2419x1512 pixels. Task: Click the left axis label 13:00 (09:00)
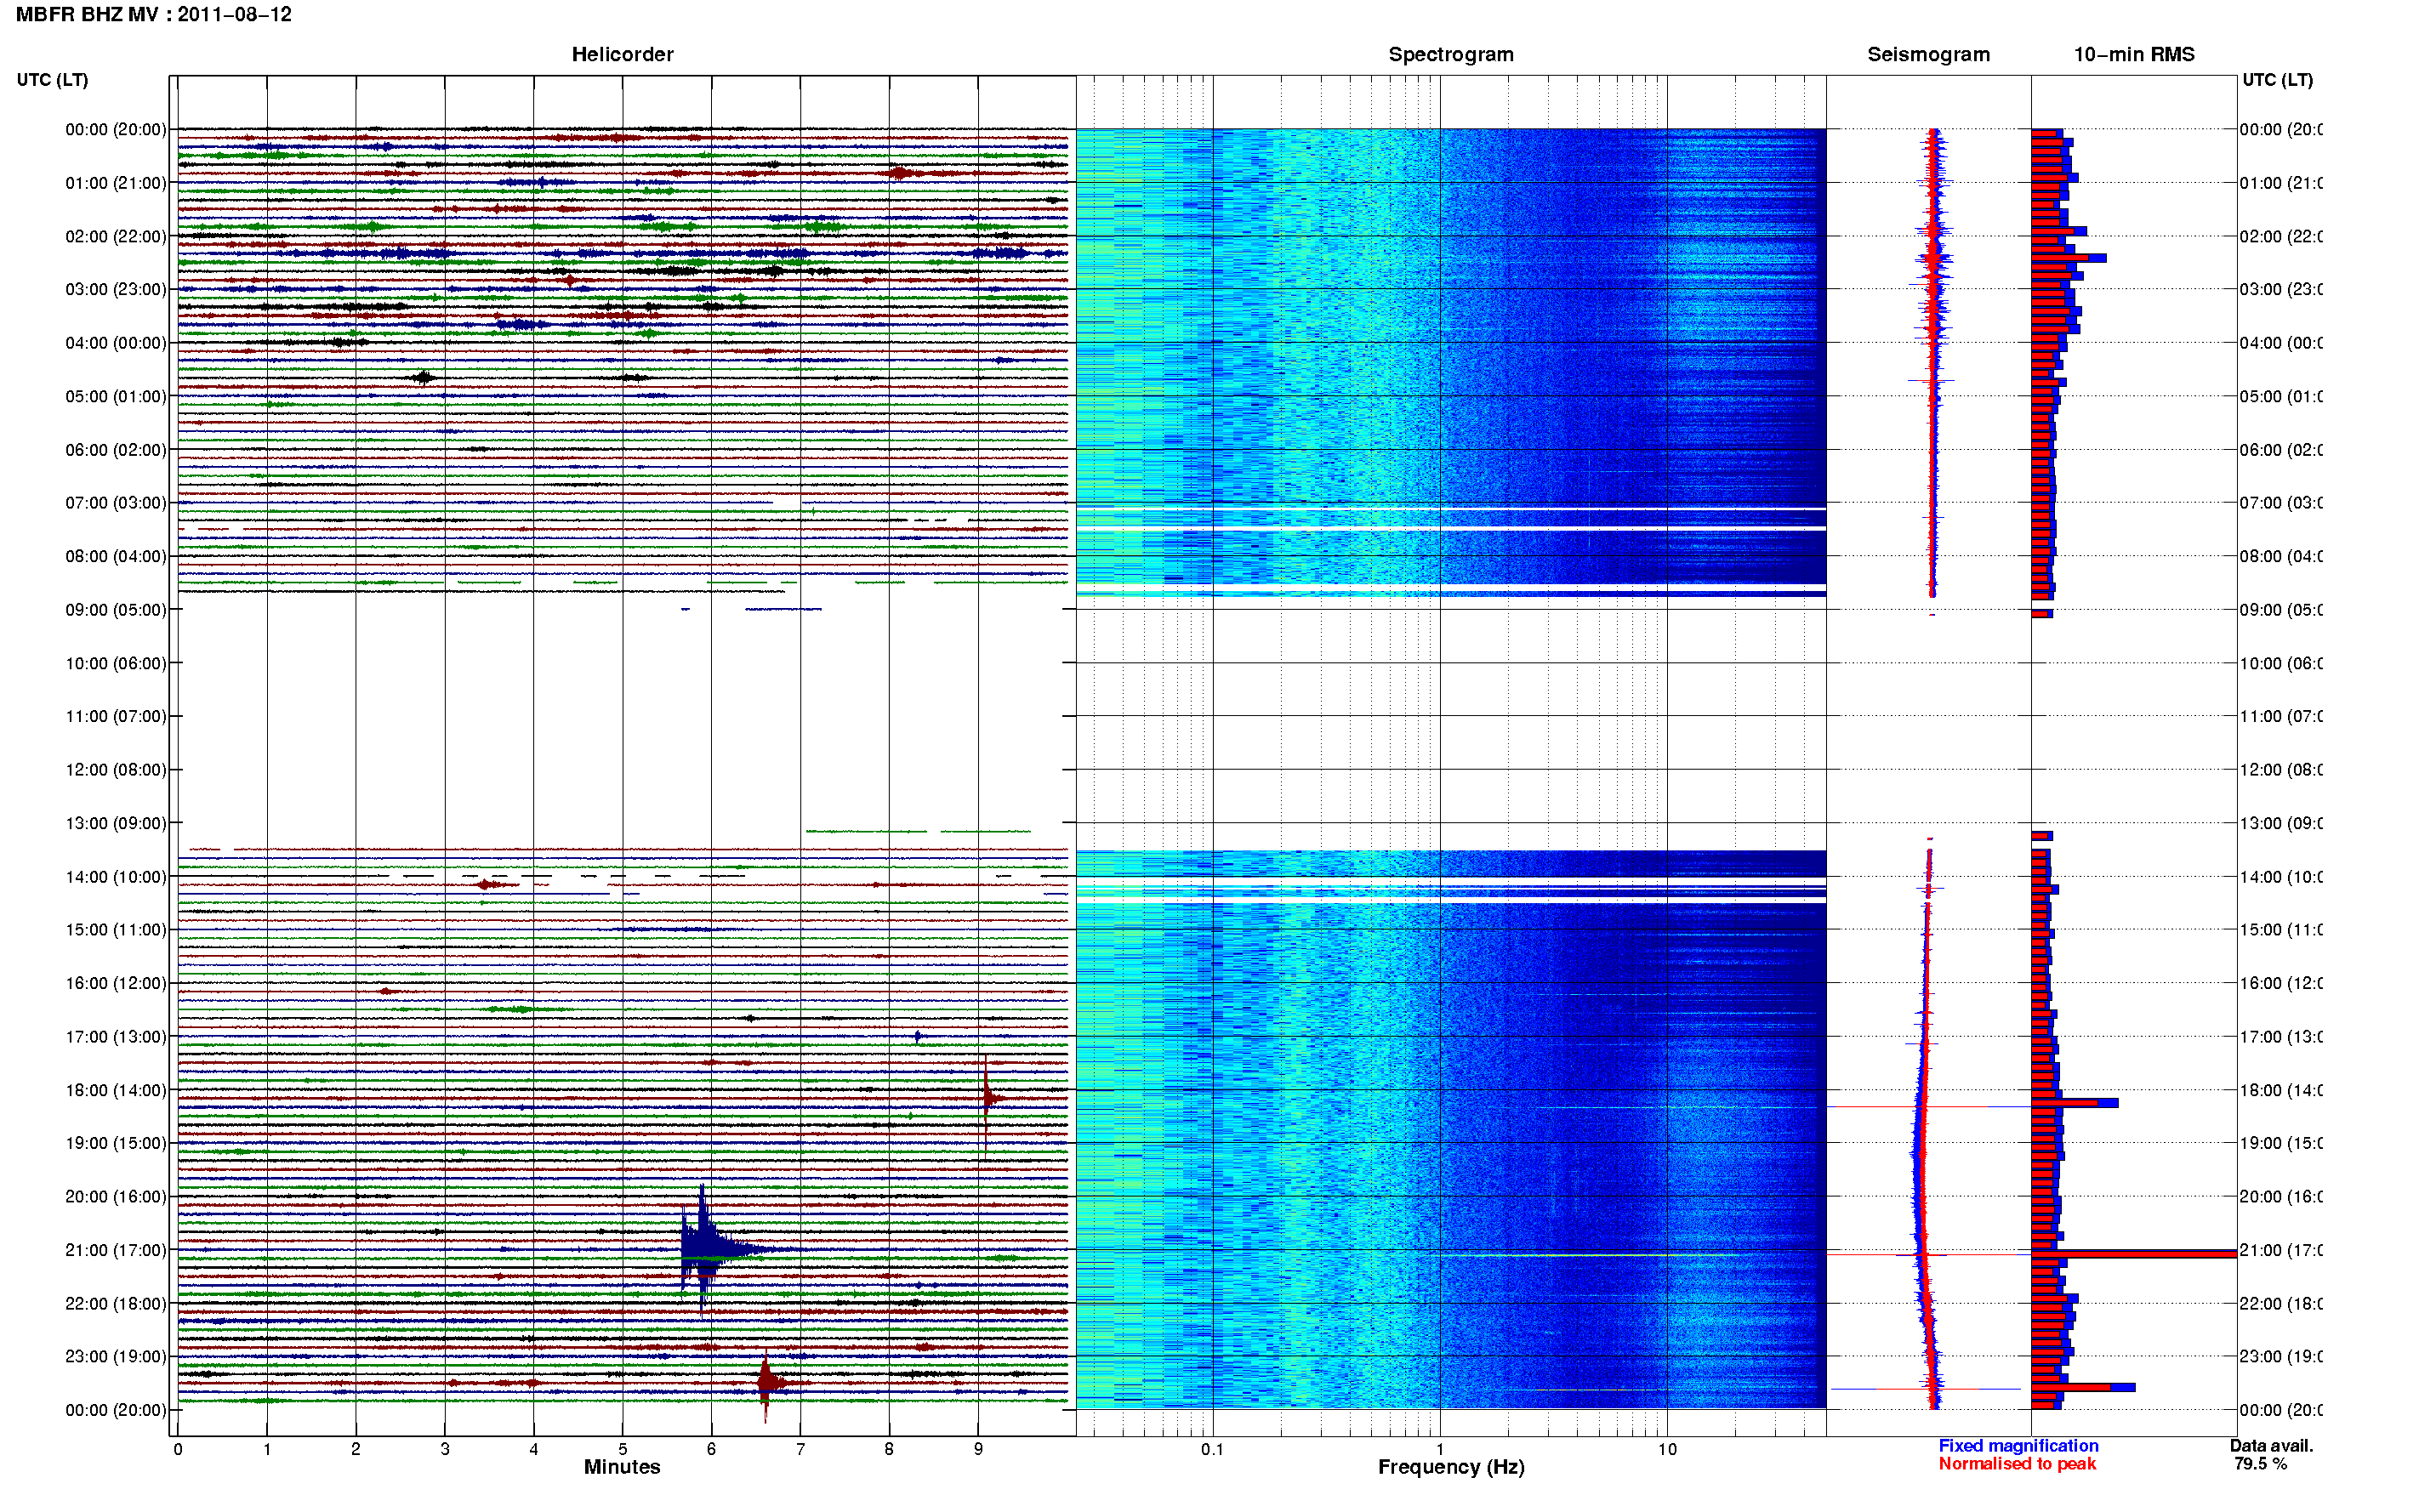pyautogui.click(x=116, y=823)
